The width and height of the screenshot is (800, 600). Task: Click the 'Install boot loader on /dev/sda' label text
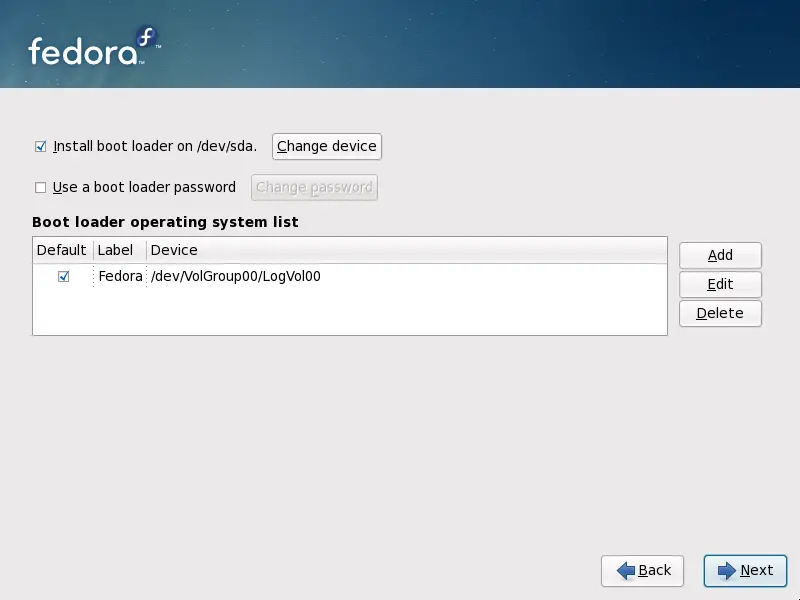[x=155, y=146]
